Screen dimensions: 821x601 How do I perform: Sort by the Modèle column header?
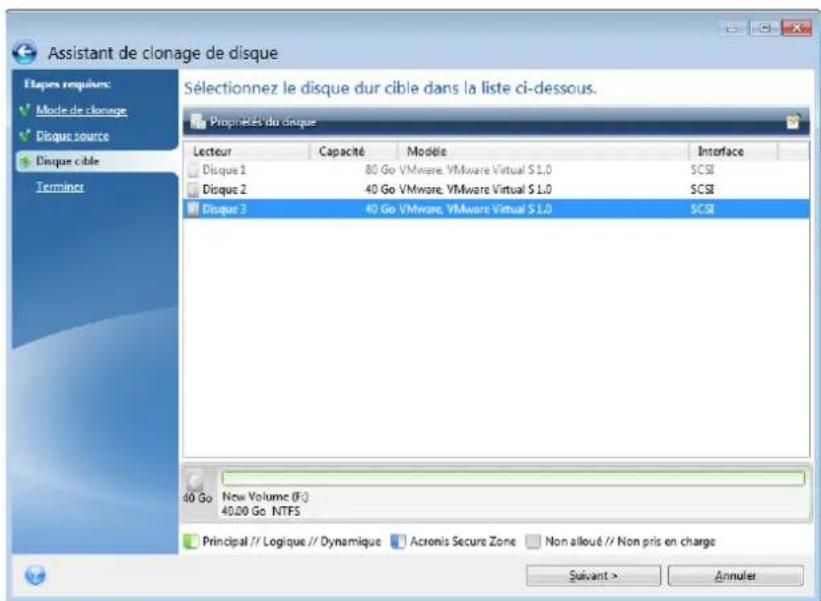[542, 151]
